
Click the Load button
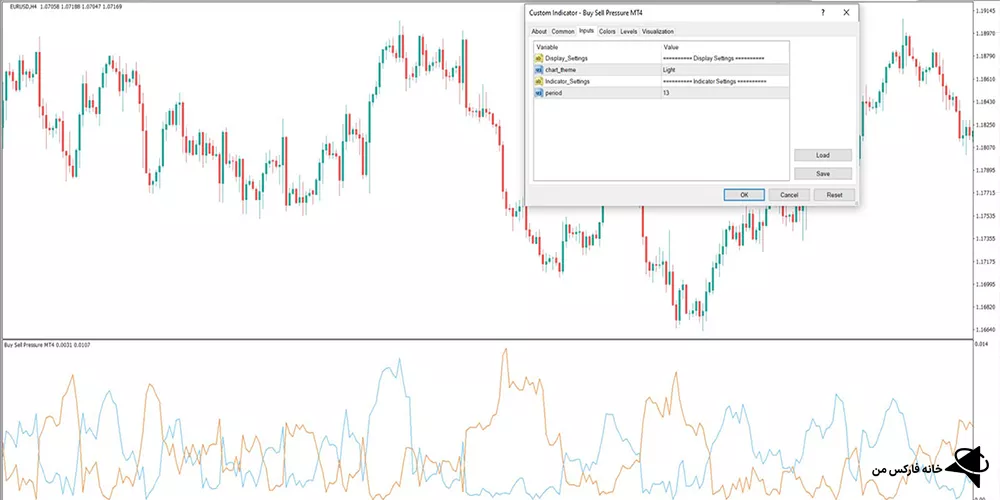823,155
